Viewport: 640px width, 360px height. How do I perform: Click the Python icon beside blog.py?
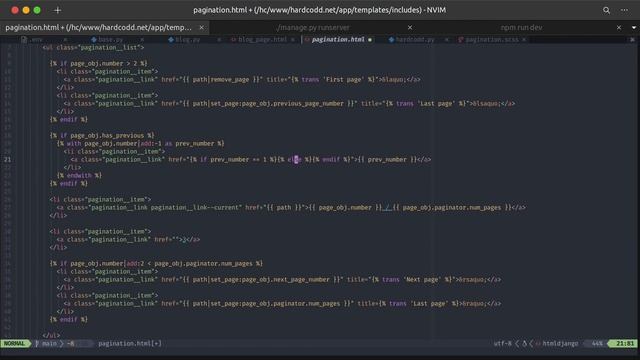(171, 40)
